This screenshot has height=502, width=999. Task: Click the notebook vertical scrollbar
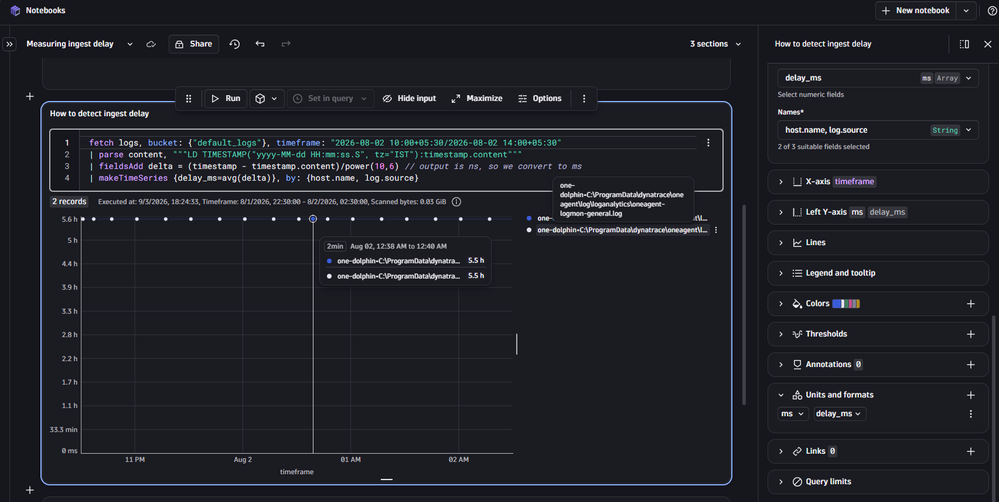744,305
